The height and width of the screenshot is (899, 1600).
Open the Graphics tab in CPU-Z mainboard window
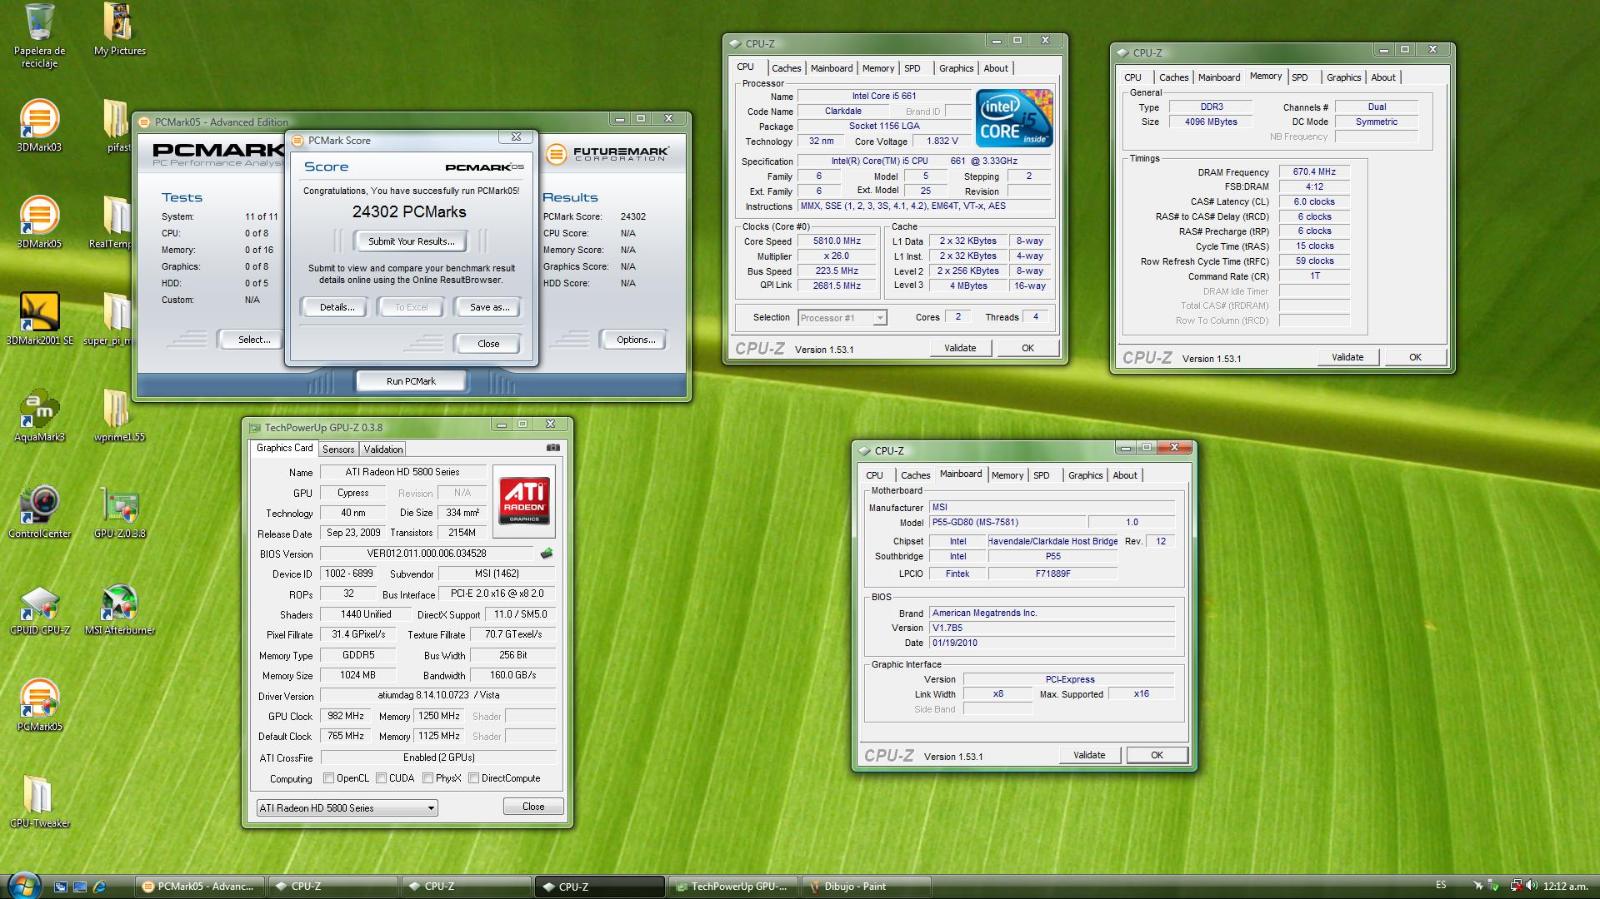1085,475
